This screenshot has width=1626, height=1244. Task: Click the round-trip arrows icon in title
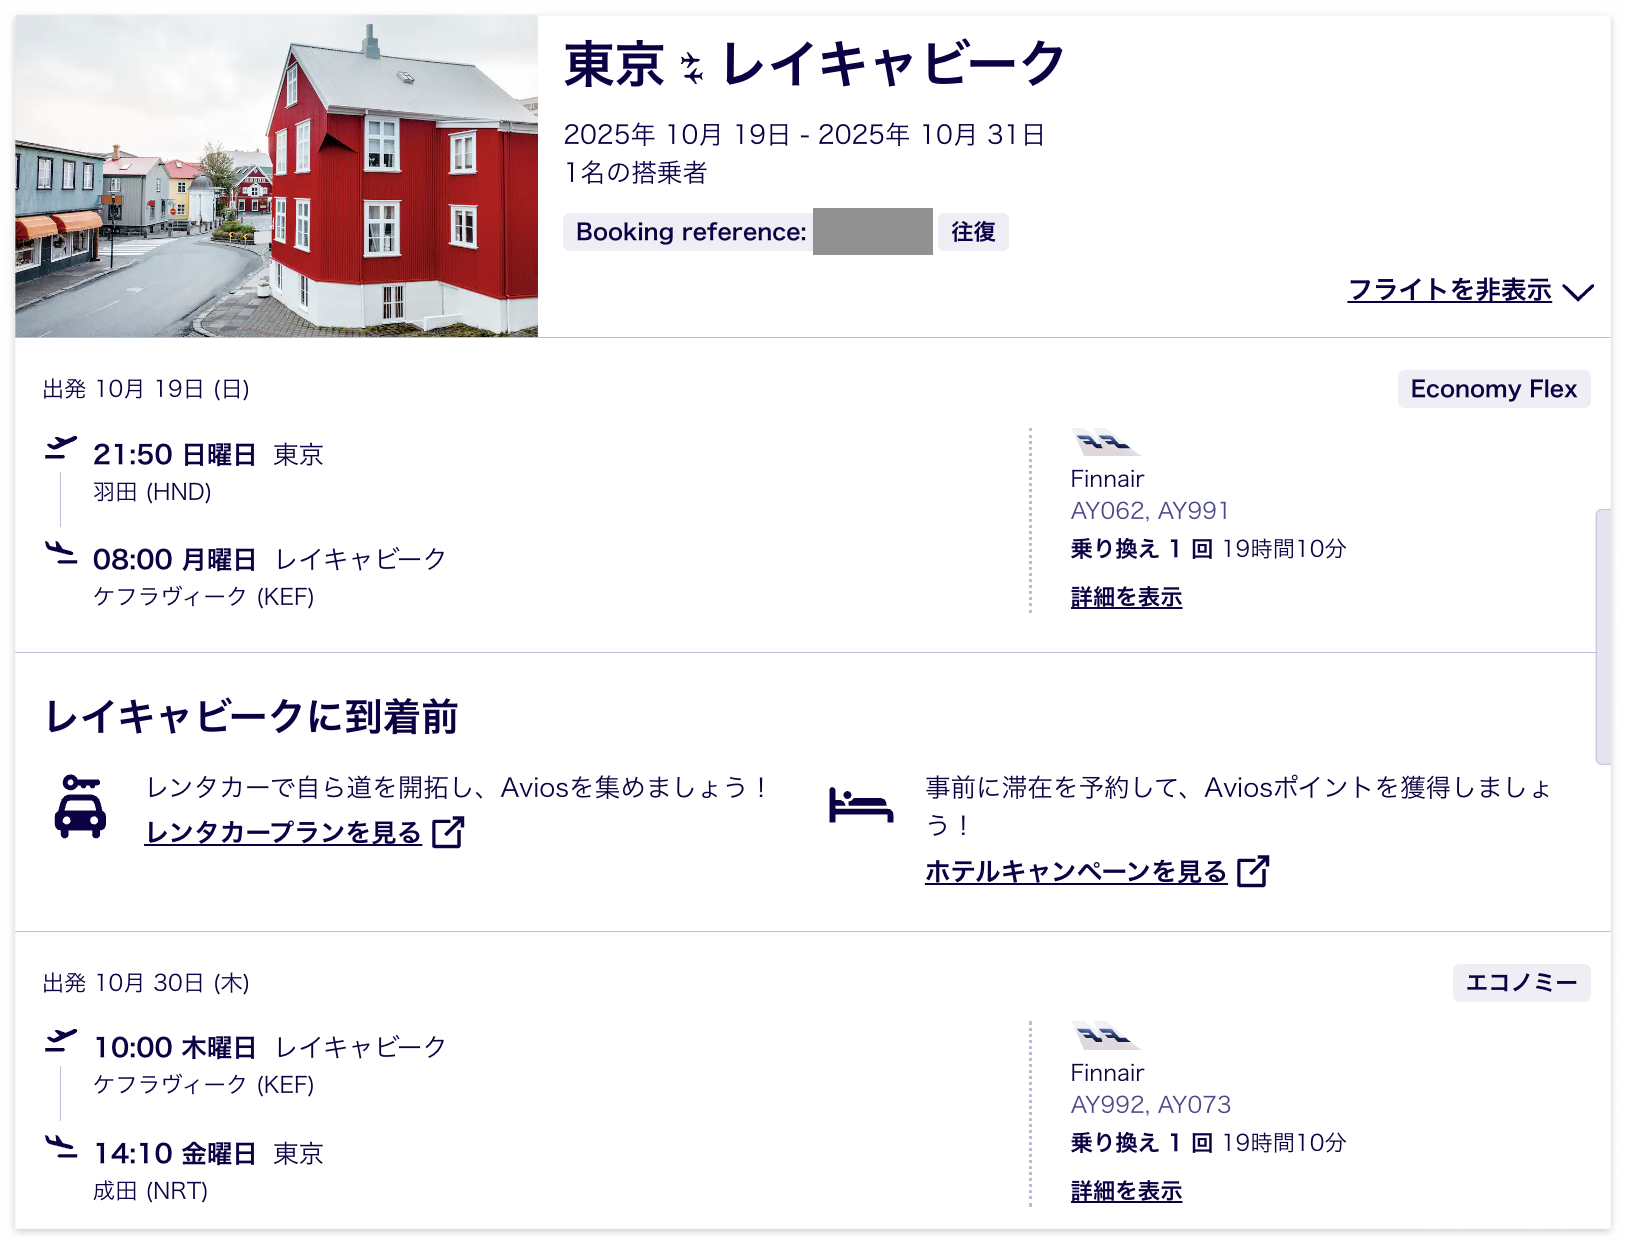point(692,68)
